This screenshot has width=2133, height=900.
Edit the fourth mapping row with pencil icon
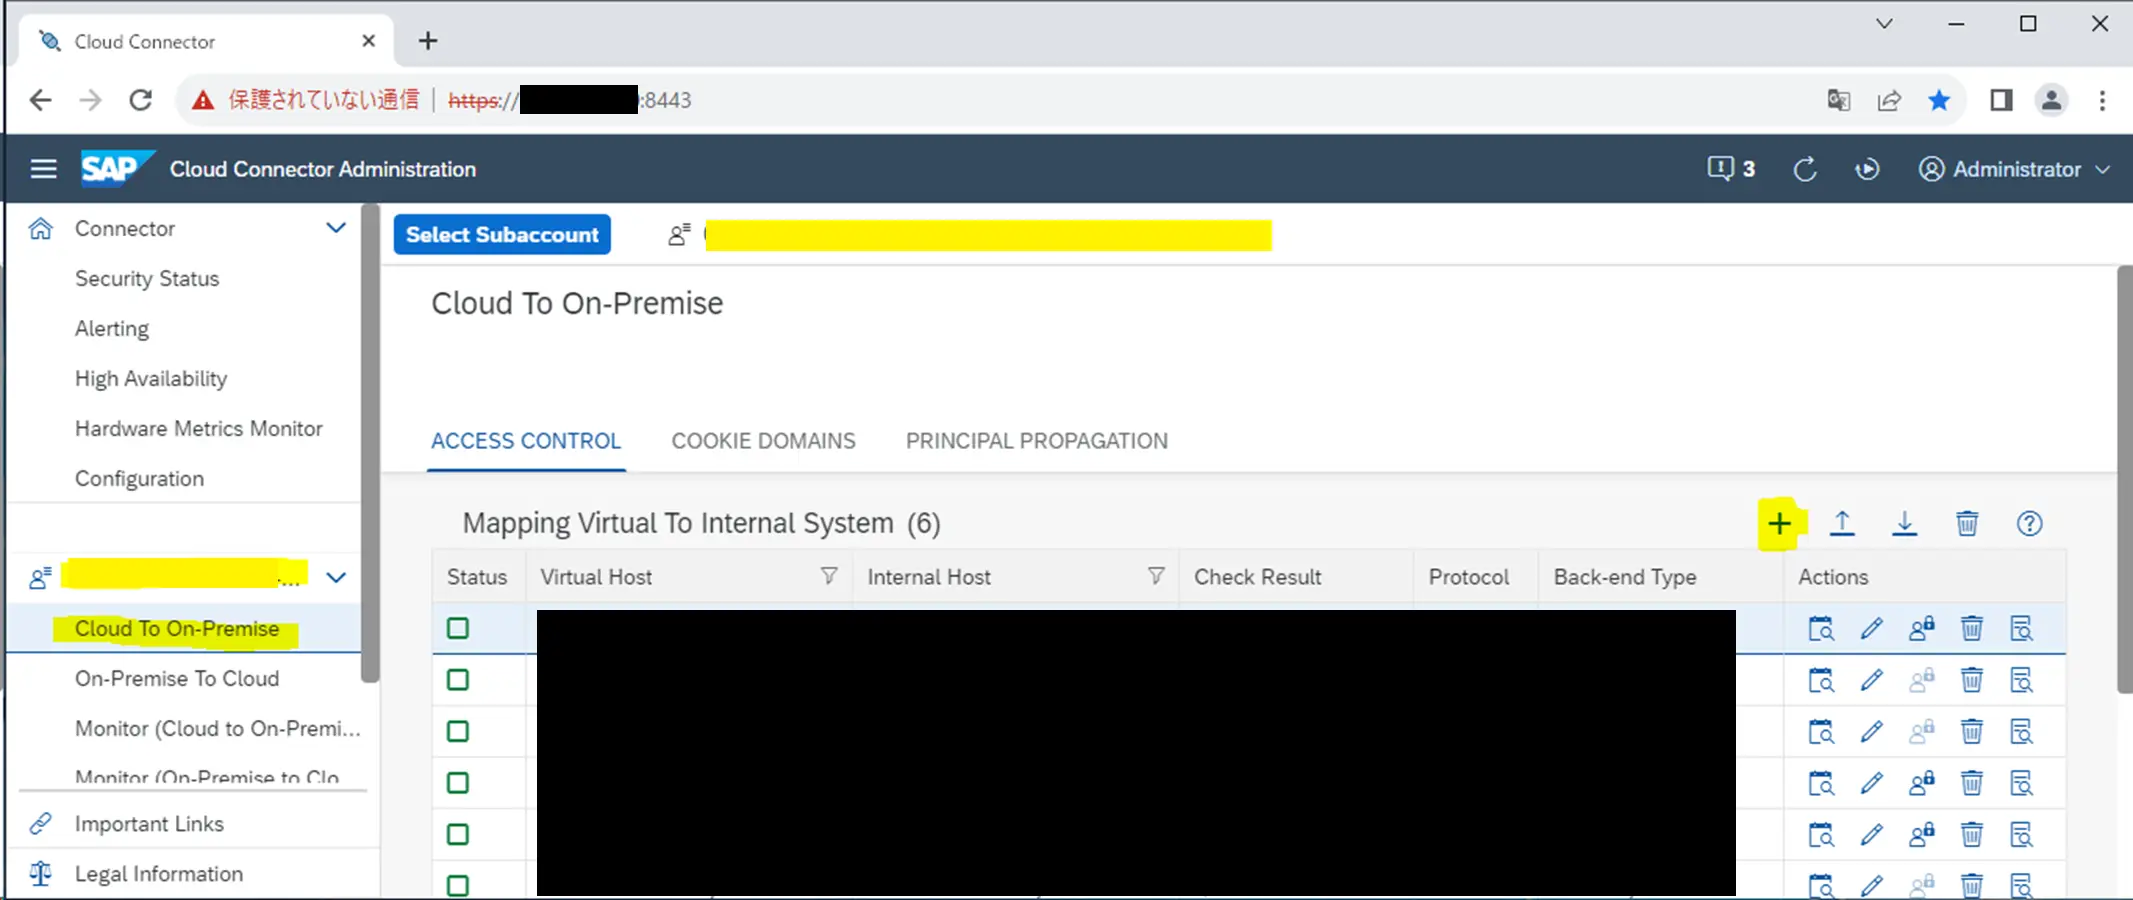[x=1871, y=783]
